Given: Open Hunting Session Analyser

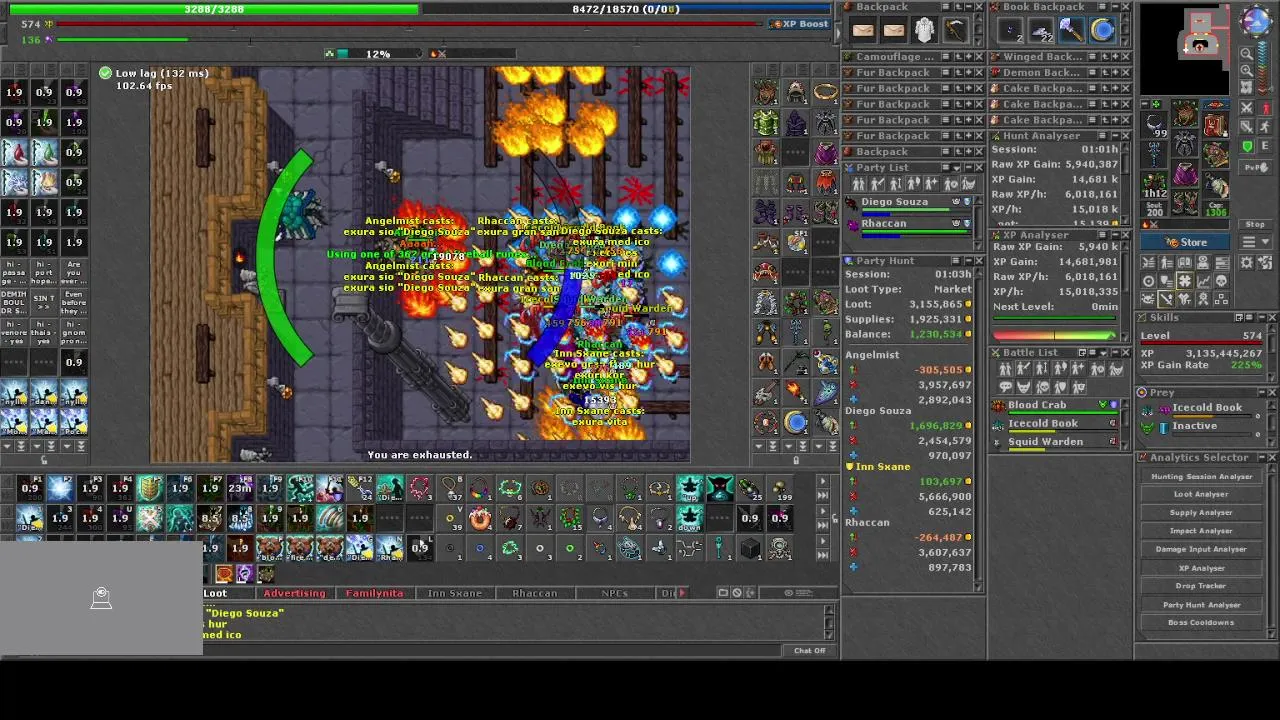Looking at the screenshot, I should [x=1201, y=477].
